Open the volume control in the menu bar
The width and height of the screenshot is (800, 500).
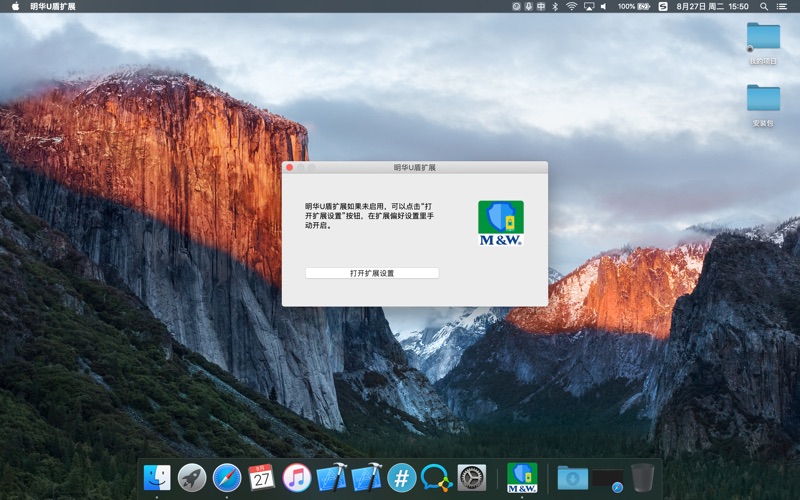604,6
